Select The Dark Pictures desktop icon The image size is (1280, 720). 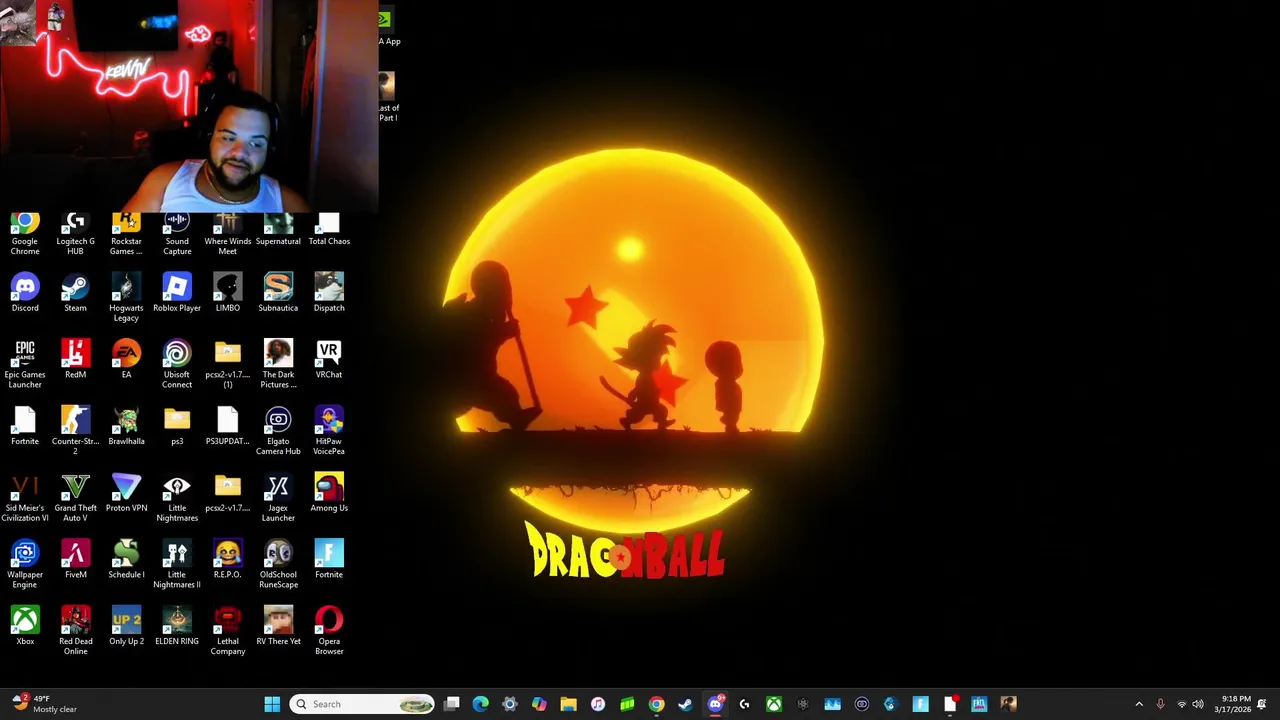point(278,364)
